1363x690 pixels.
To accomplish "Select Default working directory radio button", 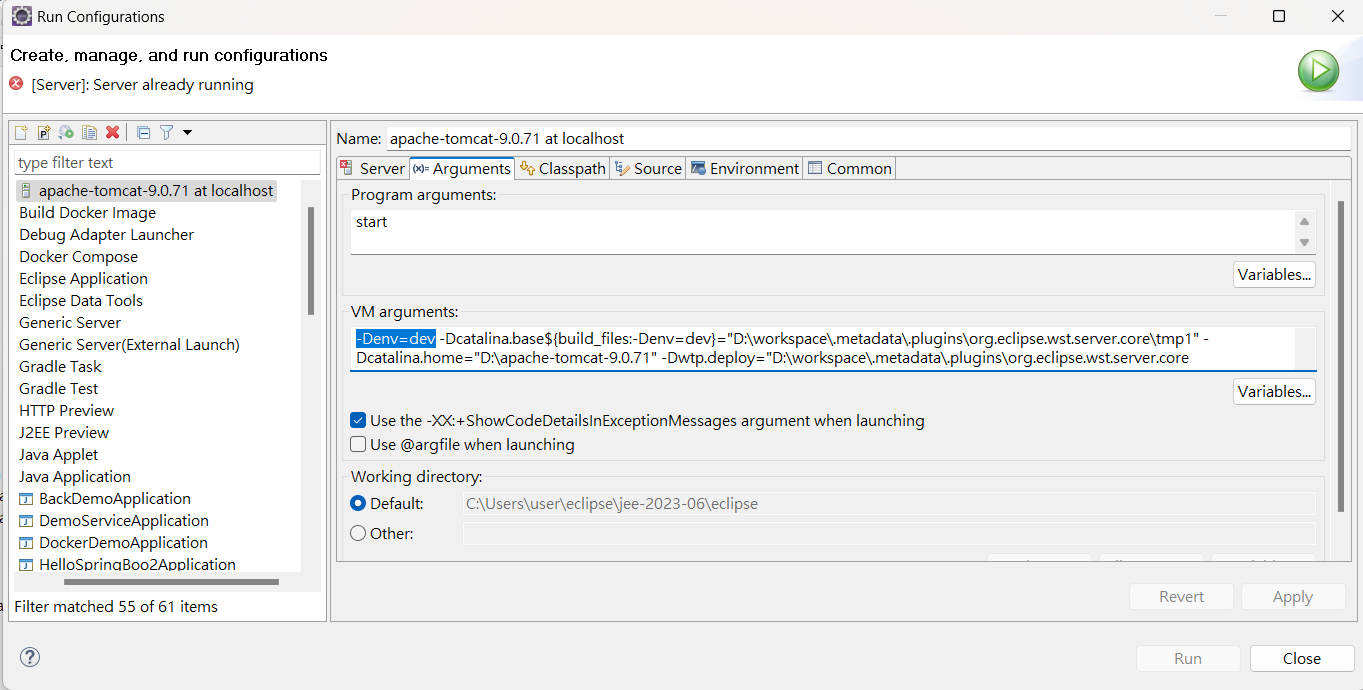I will coord(358,503).
